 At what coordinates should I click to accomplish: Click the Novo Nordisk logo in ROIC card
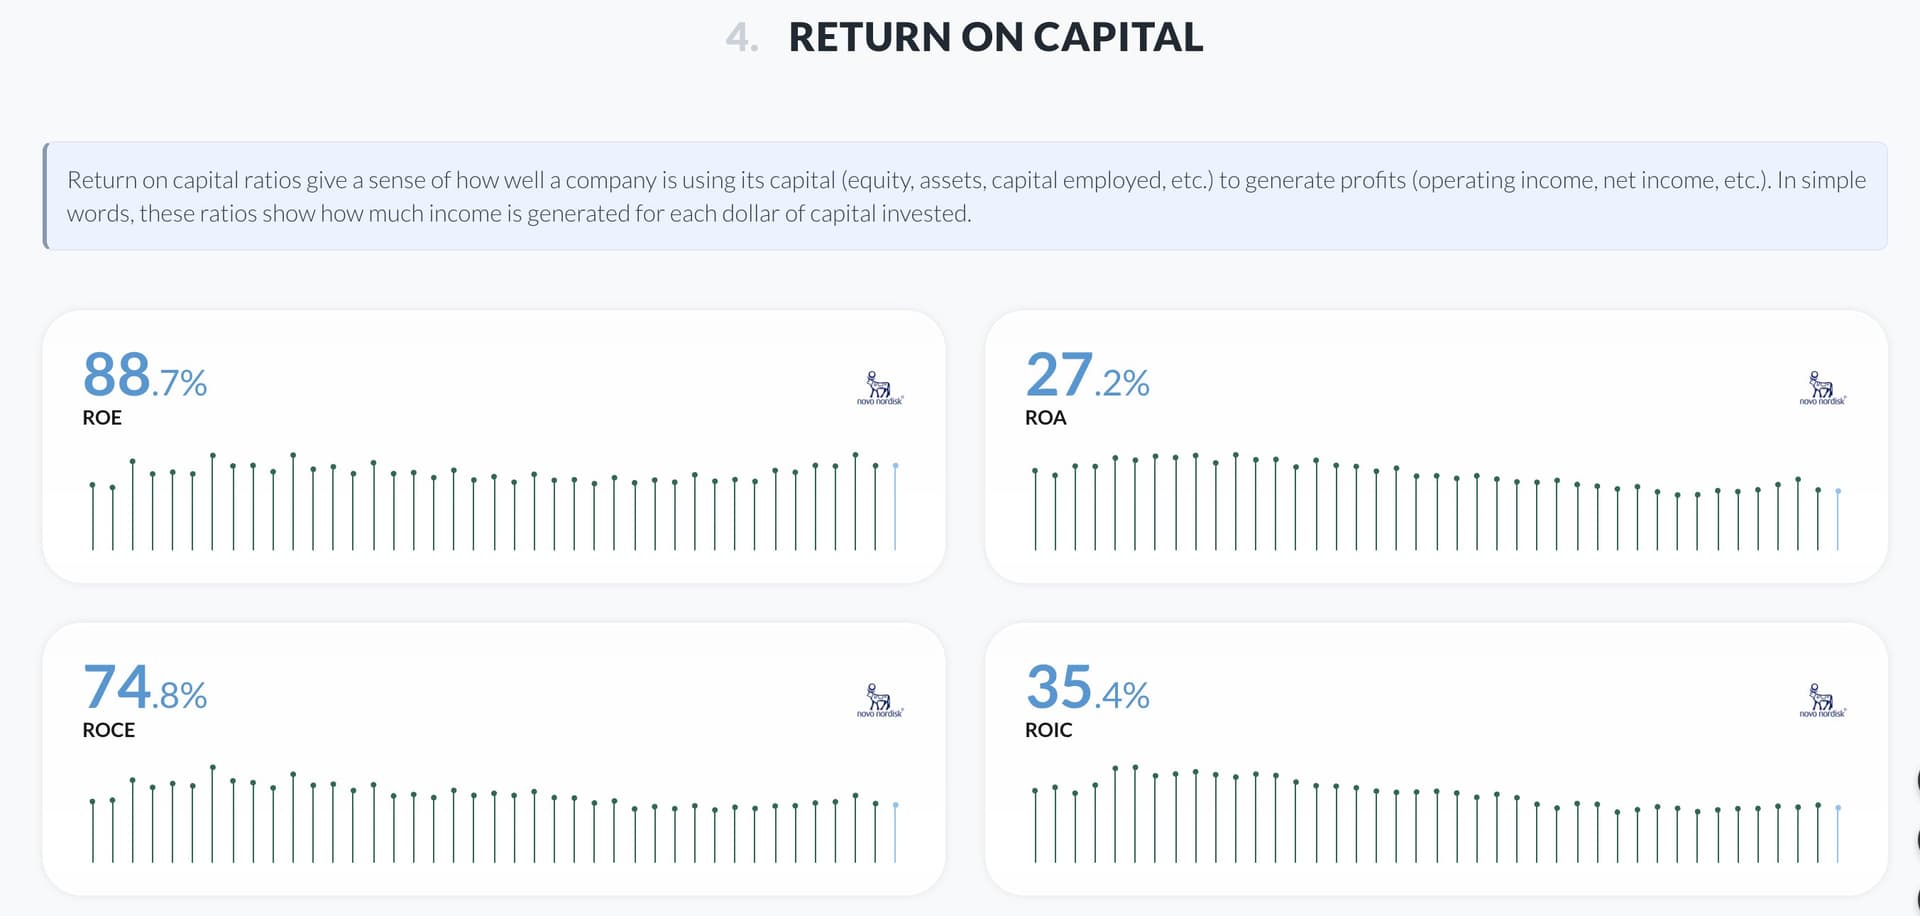[1822, 700]
